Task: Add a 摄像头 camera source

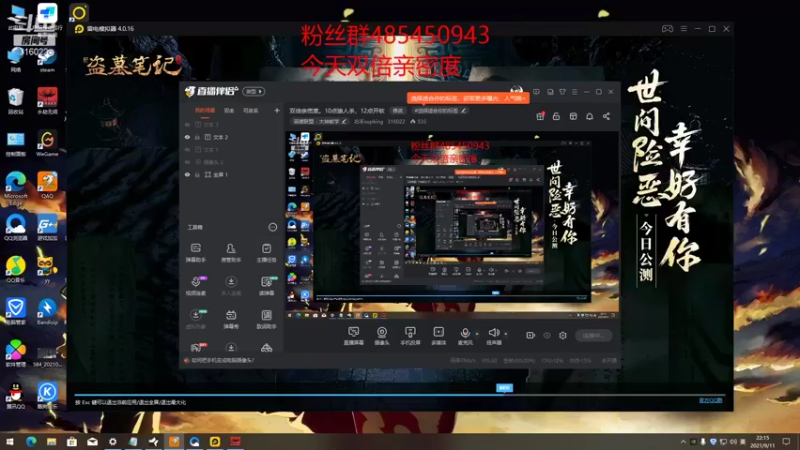Action: (382, 336)
